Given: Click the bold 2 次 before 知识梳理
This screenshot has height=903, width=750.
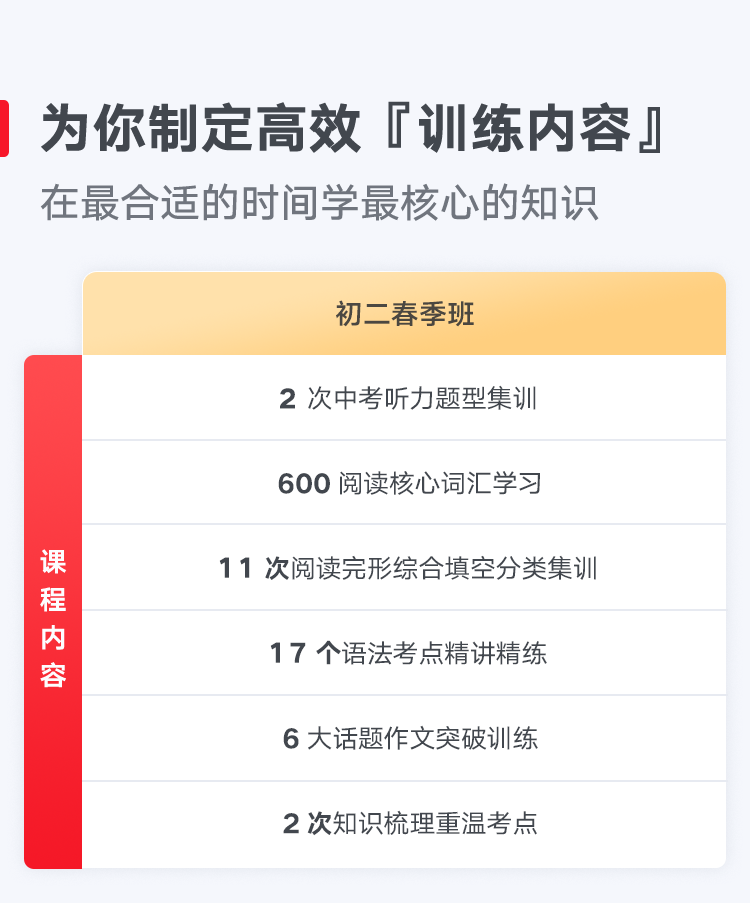Looking at the screenshot, I should click(306, 824).
